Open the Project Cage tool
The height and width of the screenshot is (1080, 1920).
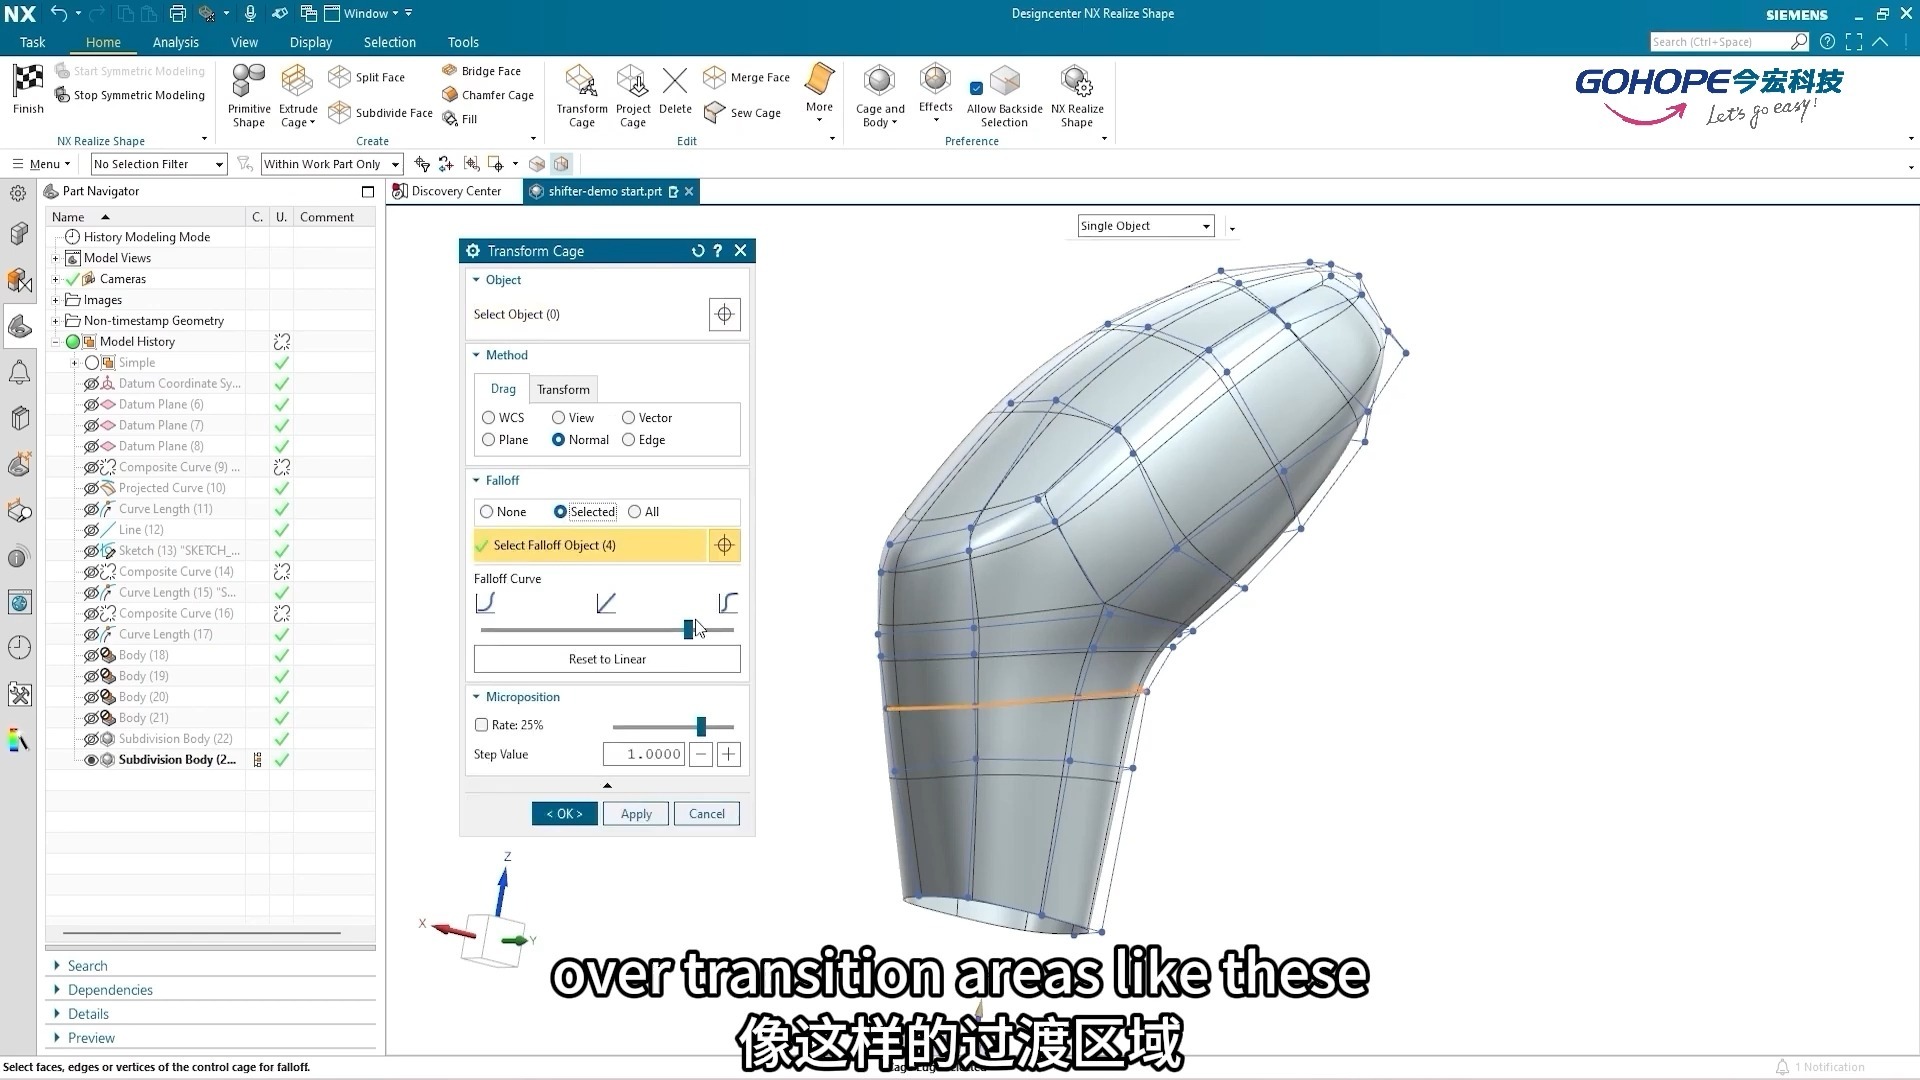632,82
